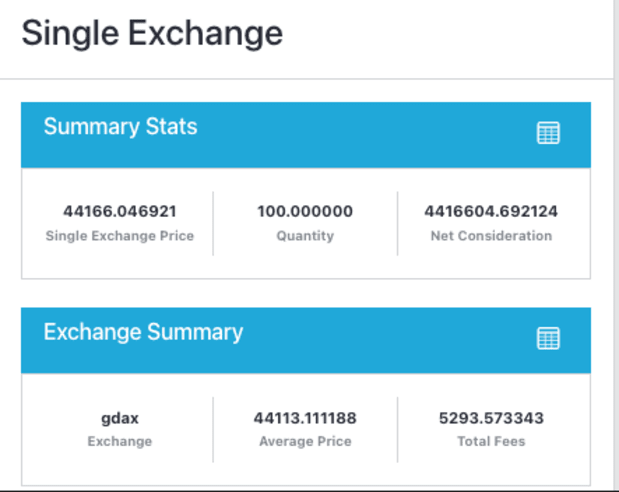Click the Total Fees label
619x492 pixels.
pos(491,441)
